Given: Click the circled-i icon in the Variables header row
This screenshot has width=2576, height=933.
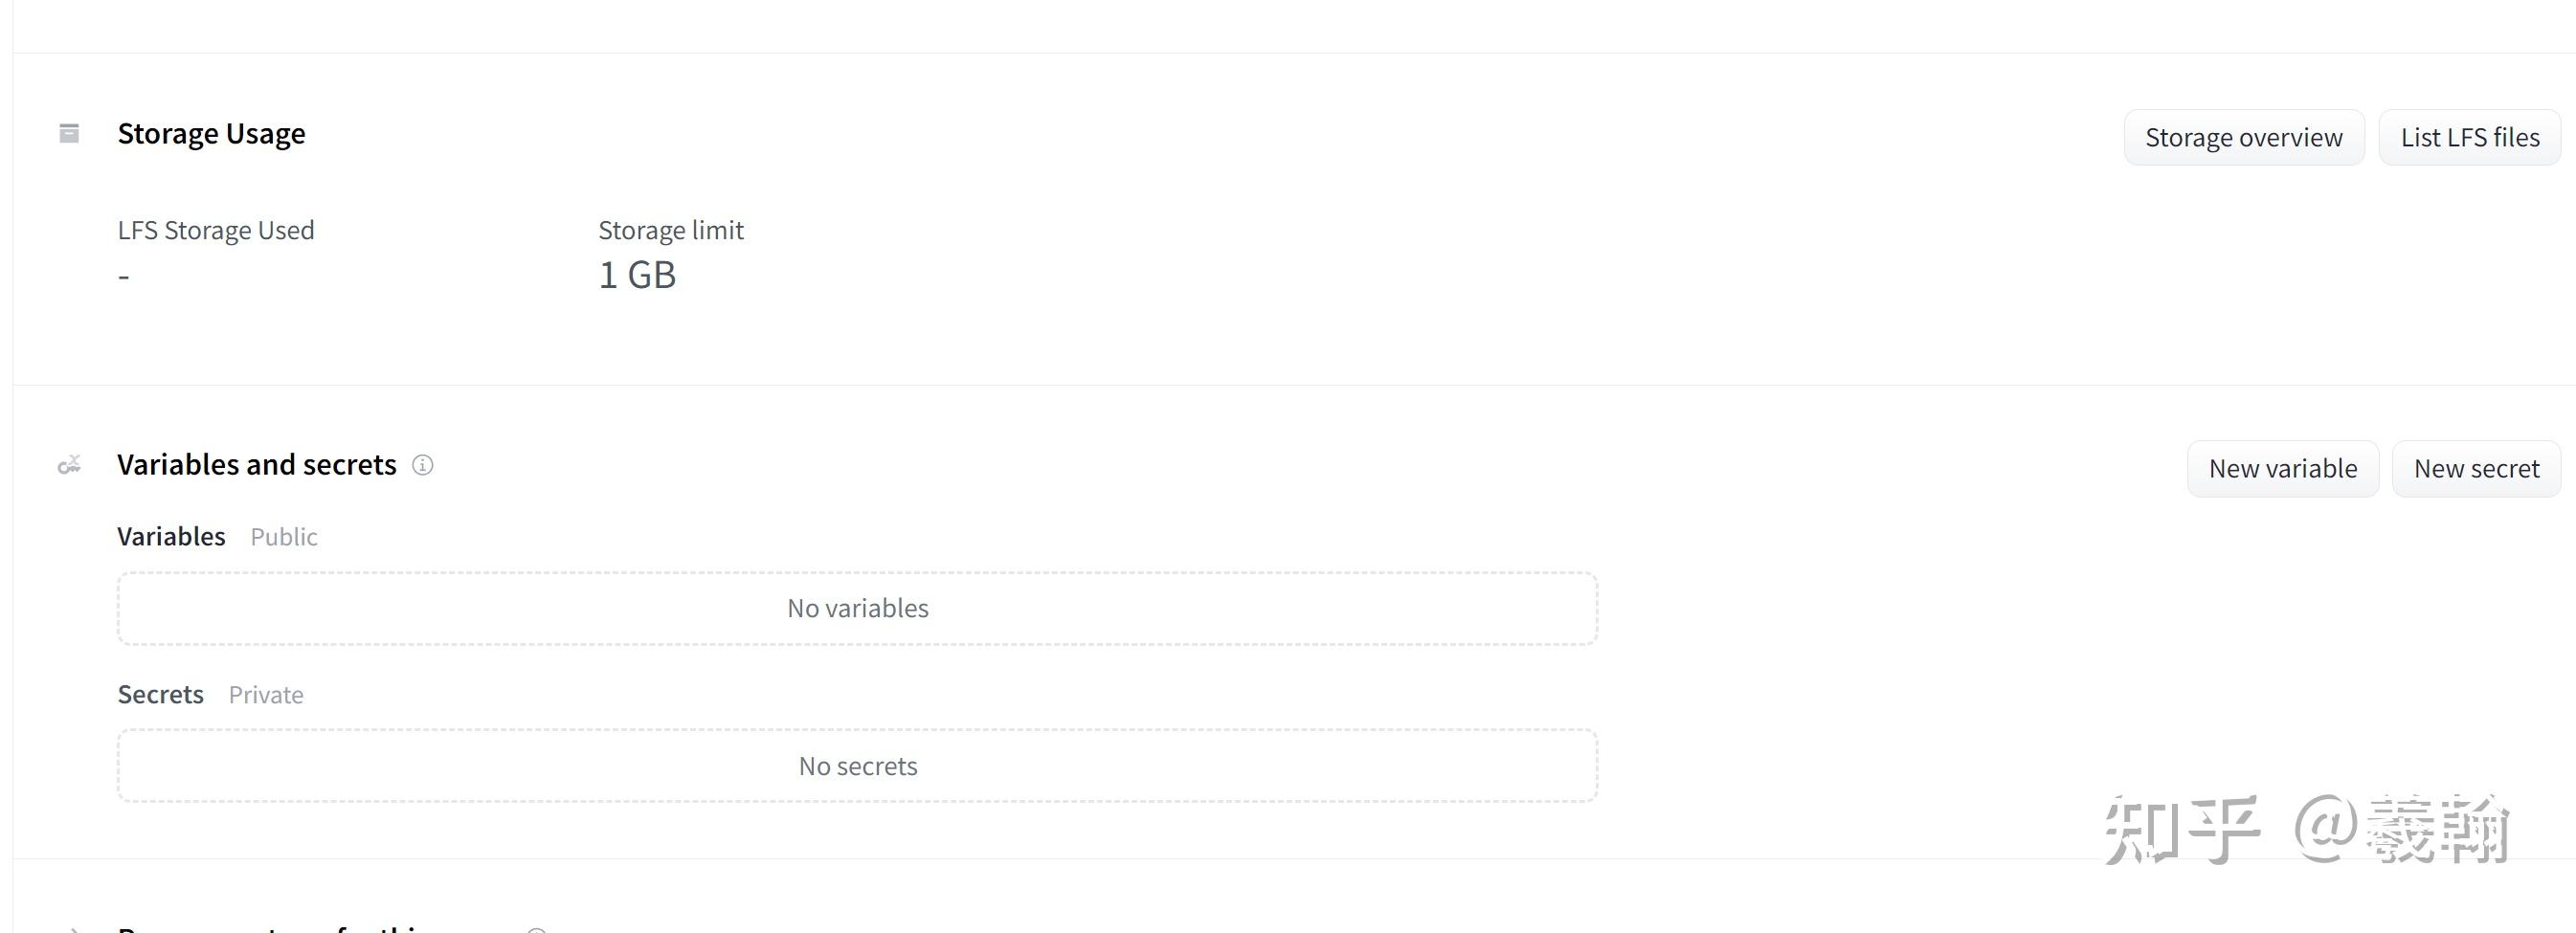Looking at the screenshot, I should tap(423, 465).
